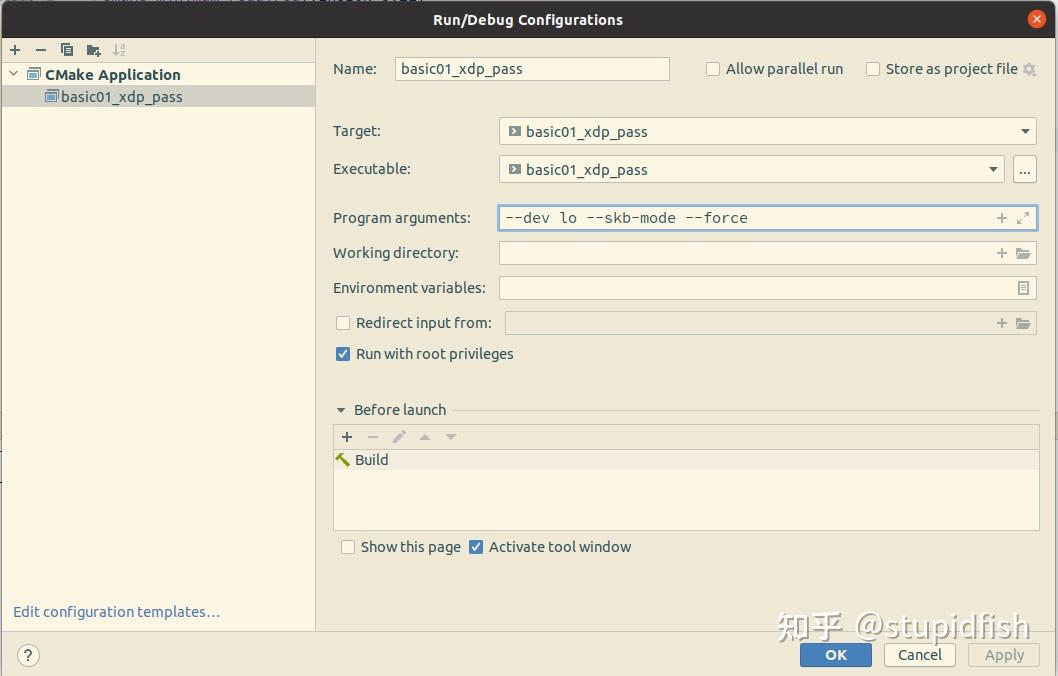Screen dimensions: 1058x676
Task: Copy the selected configuration
Action: [x=67, y=50]
